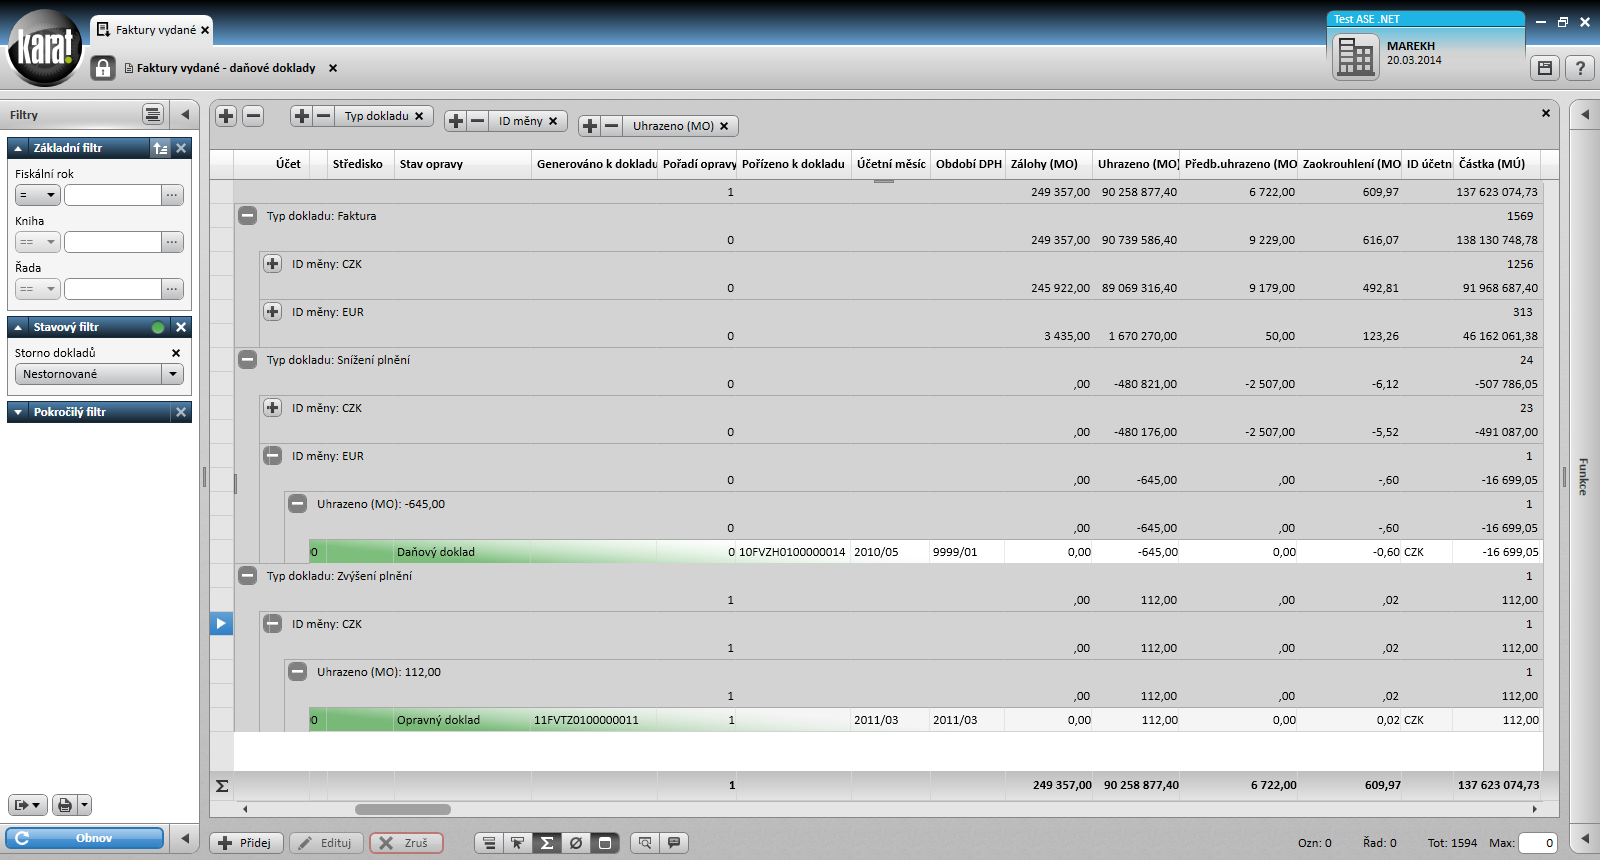1600x860 pixels.
Task: Expand the Pokročilý filtr section
Action: [x=18, y=412]
